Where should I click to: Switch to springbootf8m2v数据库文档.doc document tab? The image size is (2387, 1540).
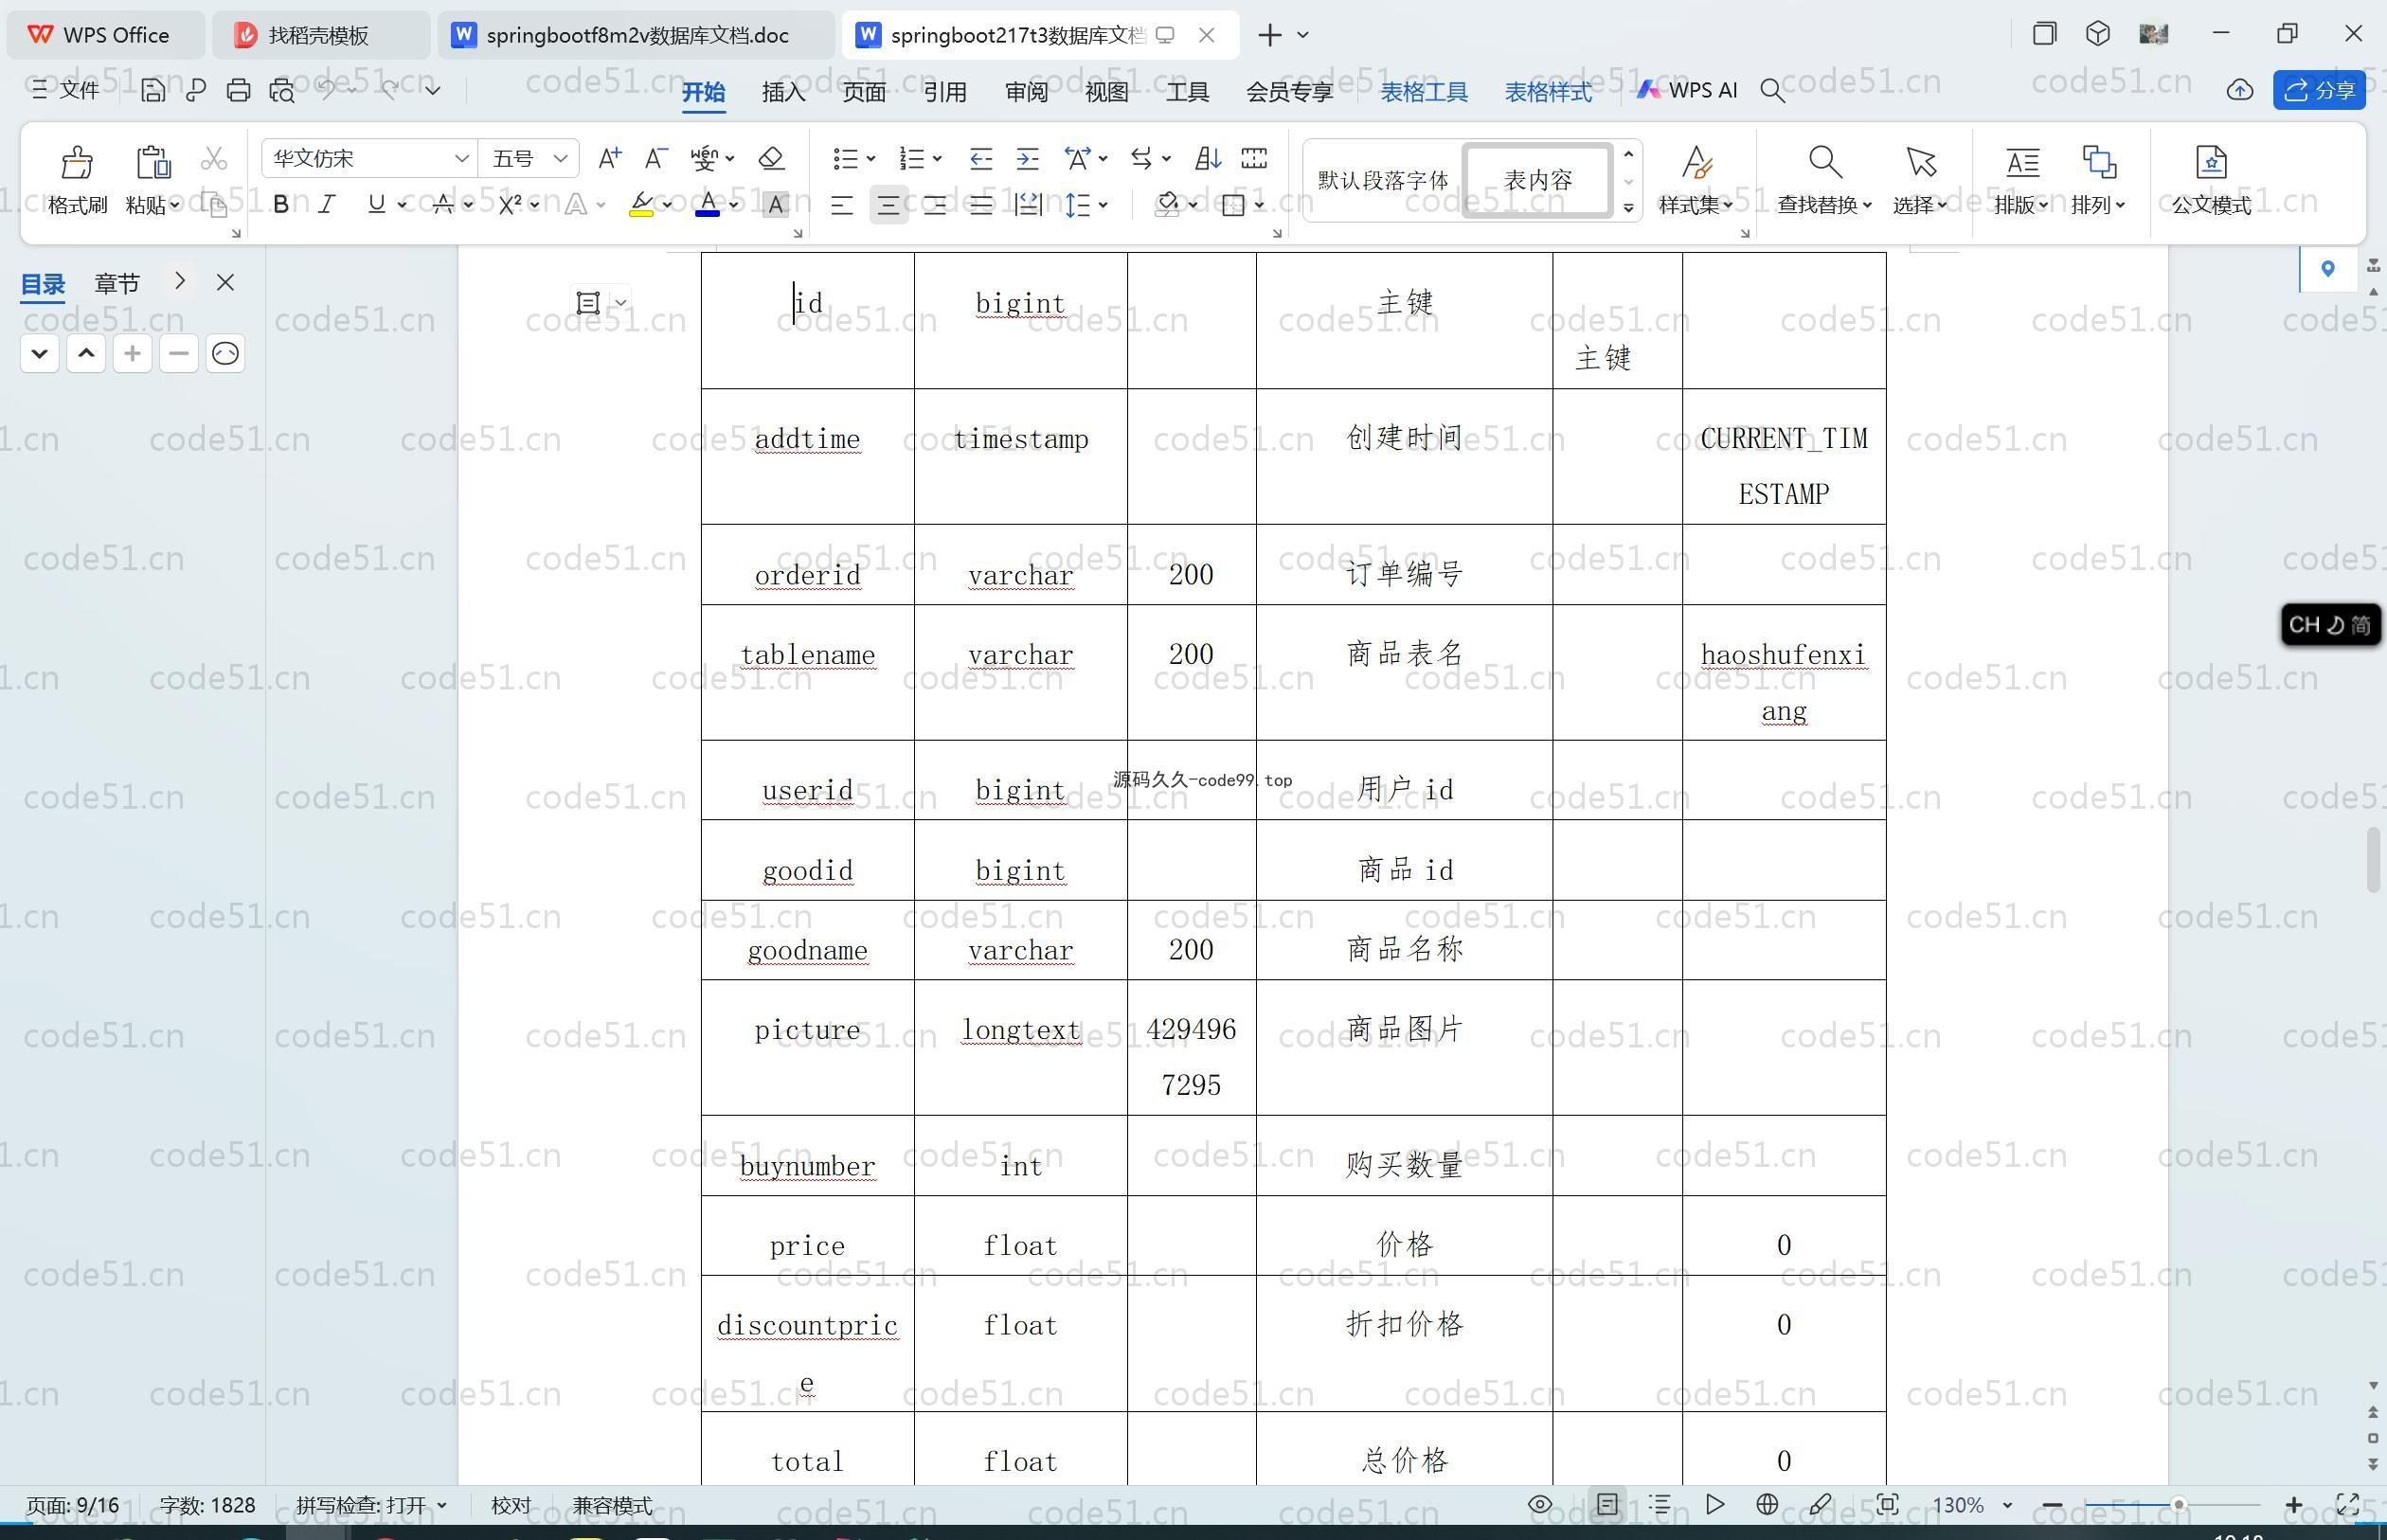coord(636,35)
